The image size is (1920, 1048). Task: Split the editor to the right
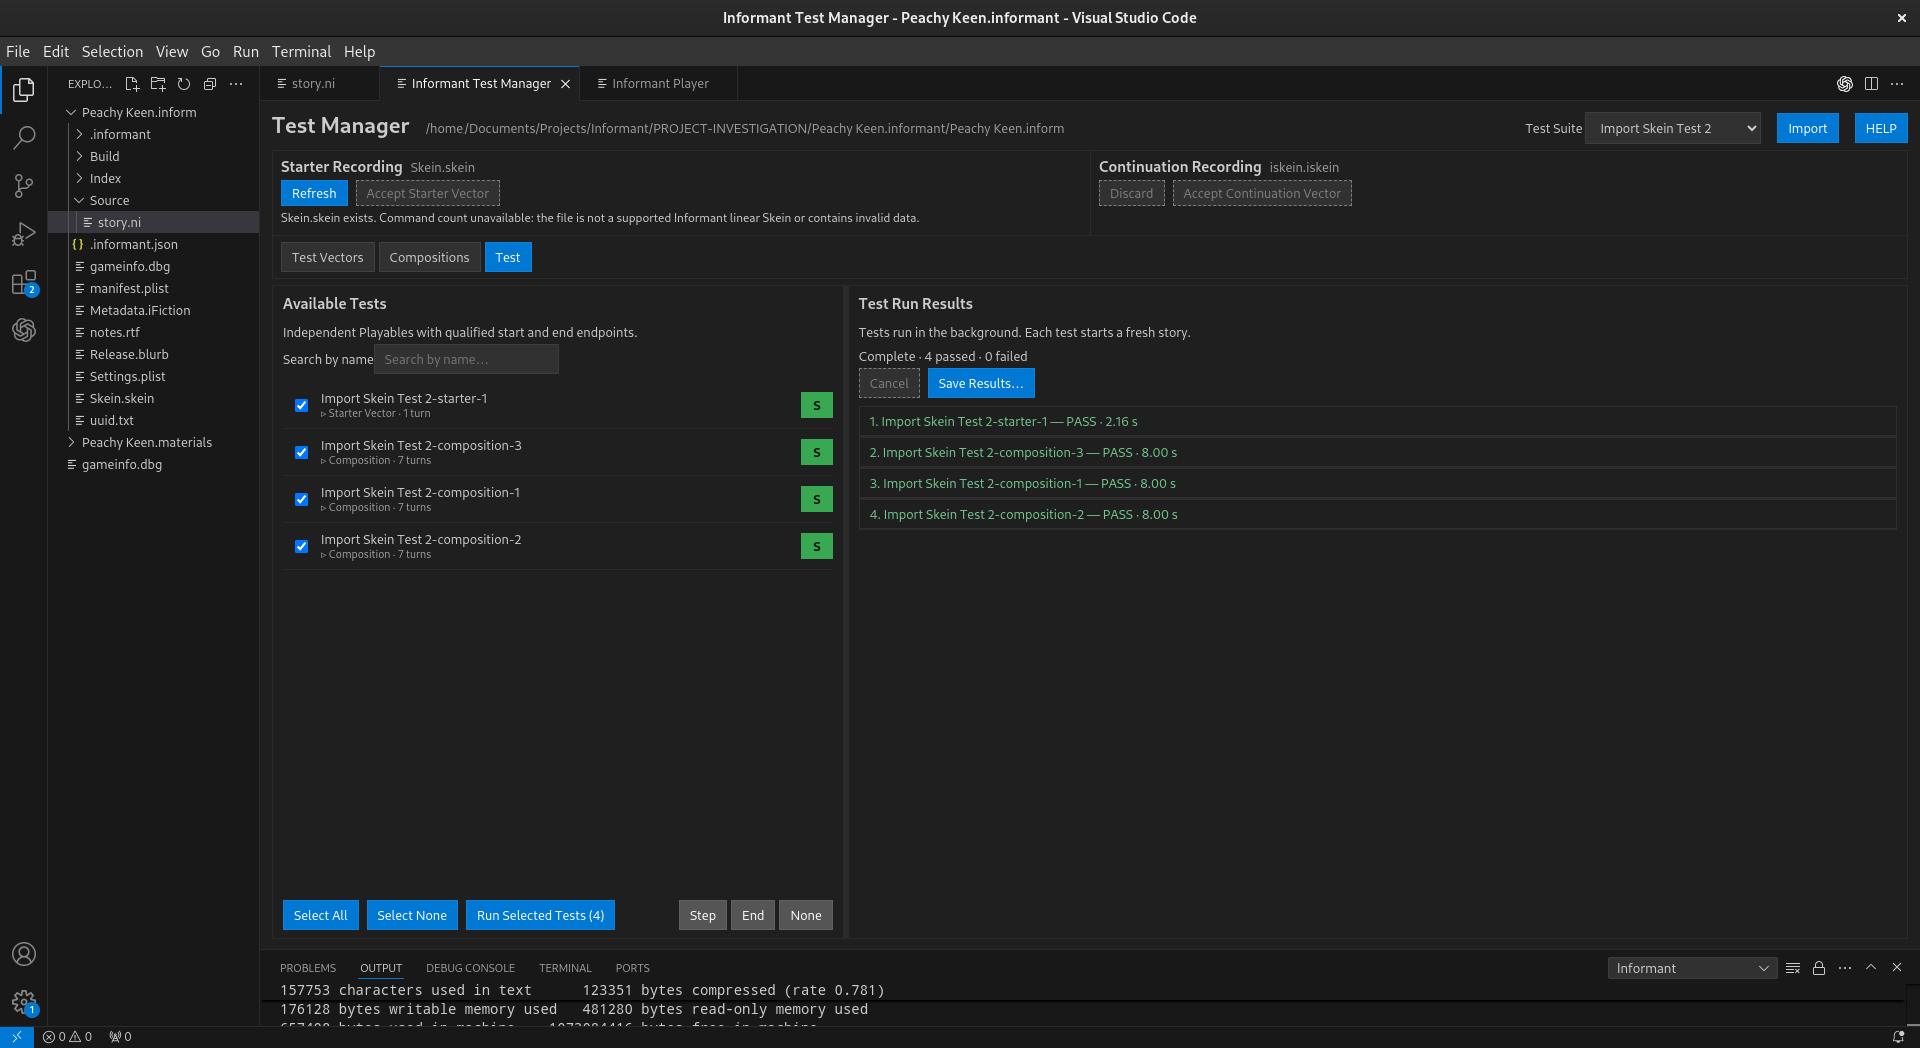(1871, 84)
